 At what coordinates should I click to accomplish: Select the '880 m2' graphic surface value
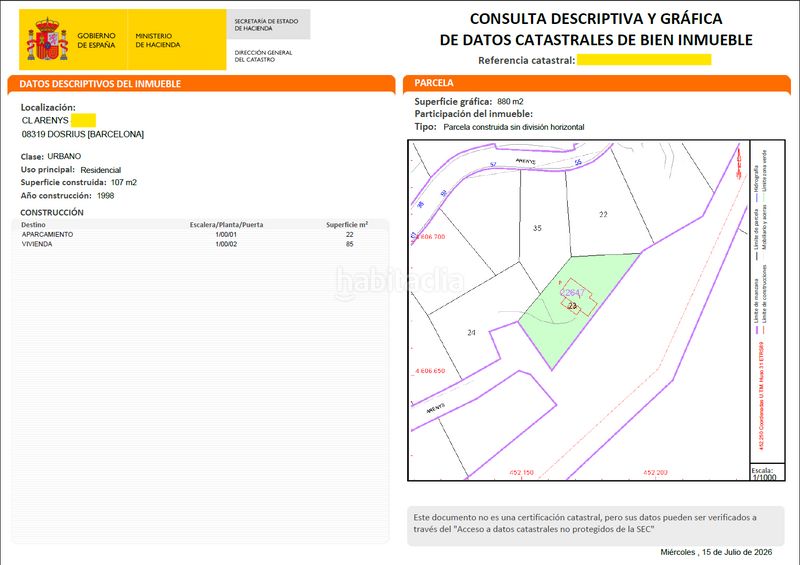[510, 102]
